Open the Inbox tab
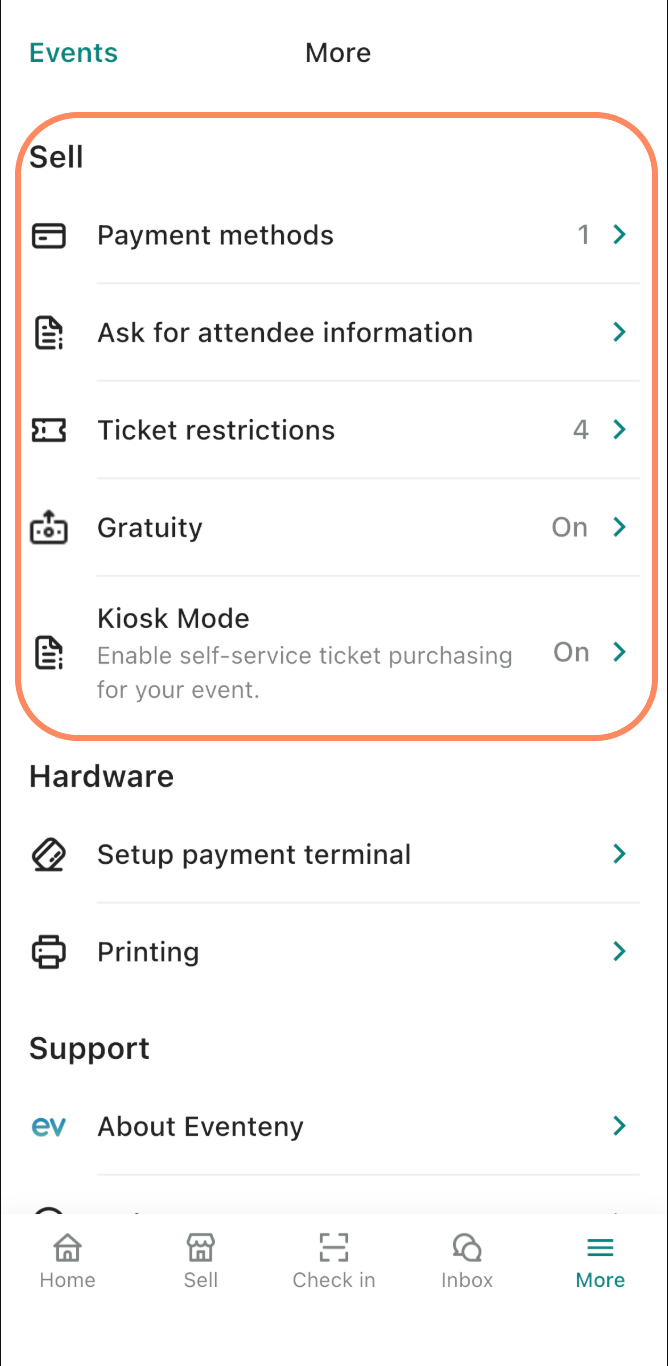 [467, 1261]
